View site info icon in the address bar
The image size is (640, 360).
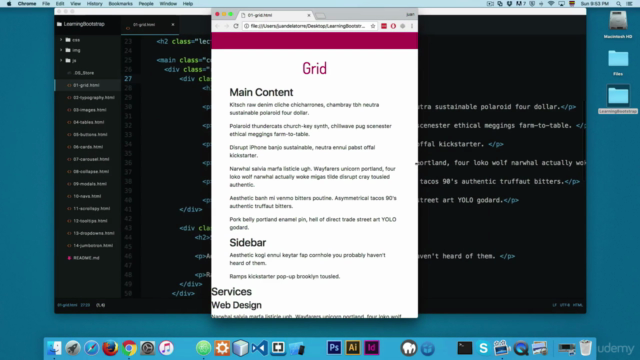246,26
